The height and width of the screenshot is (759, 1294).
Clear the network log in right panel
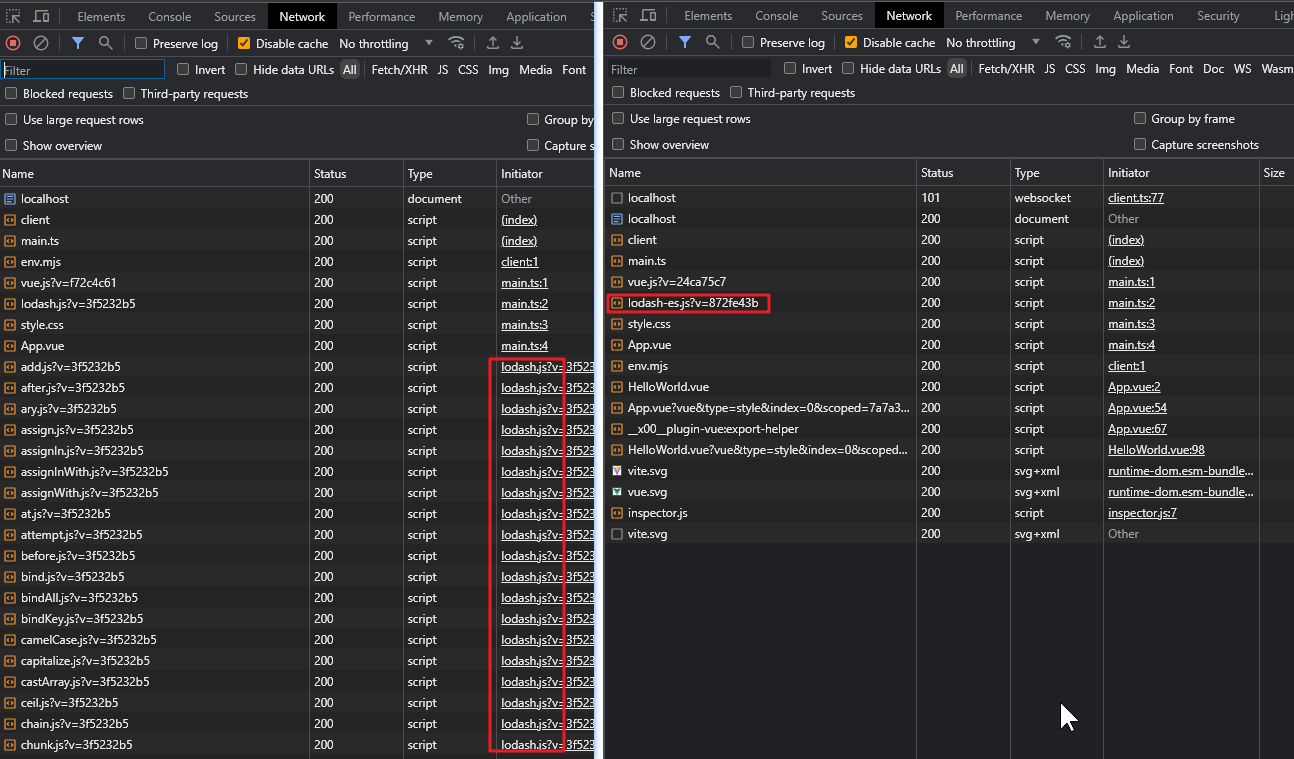pos(648,42)
